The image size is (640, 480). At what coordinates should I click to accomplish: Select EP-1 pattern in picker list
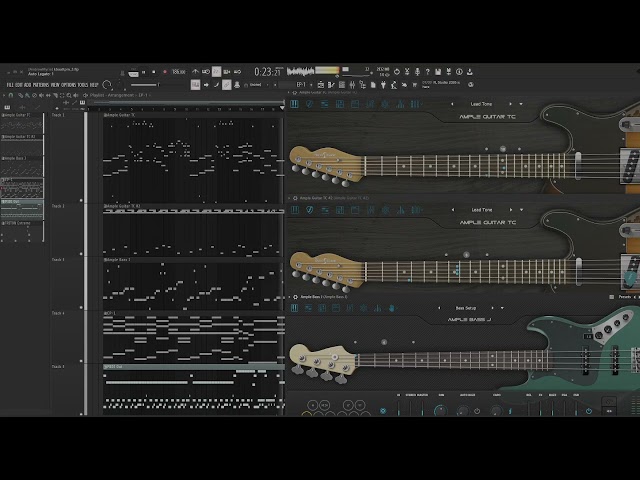pyautogui.click(x=22, y=188)
